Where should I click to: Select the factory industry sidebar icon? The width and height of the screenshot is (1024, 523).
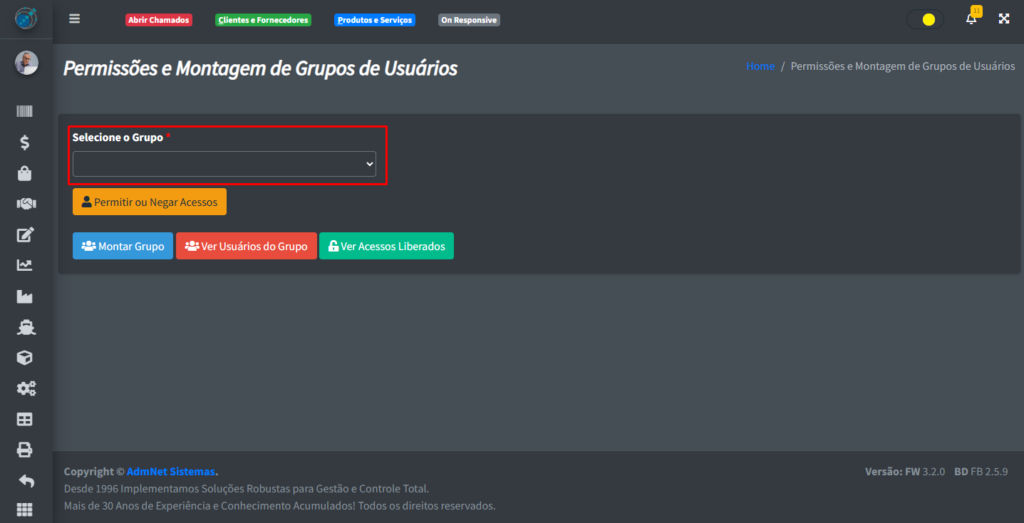(x=25, y=297)
